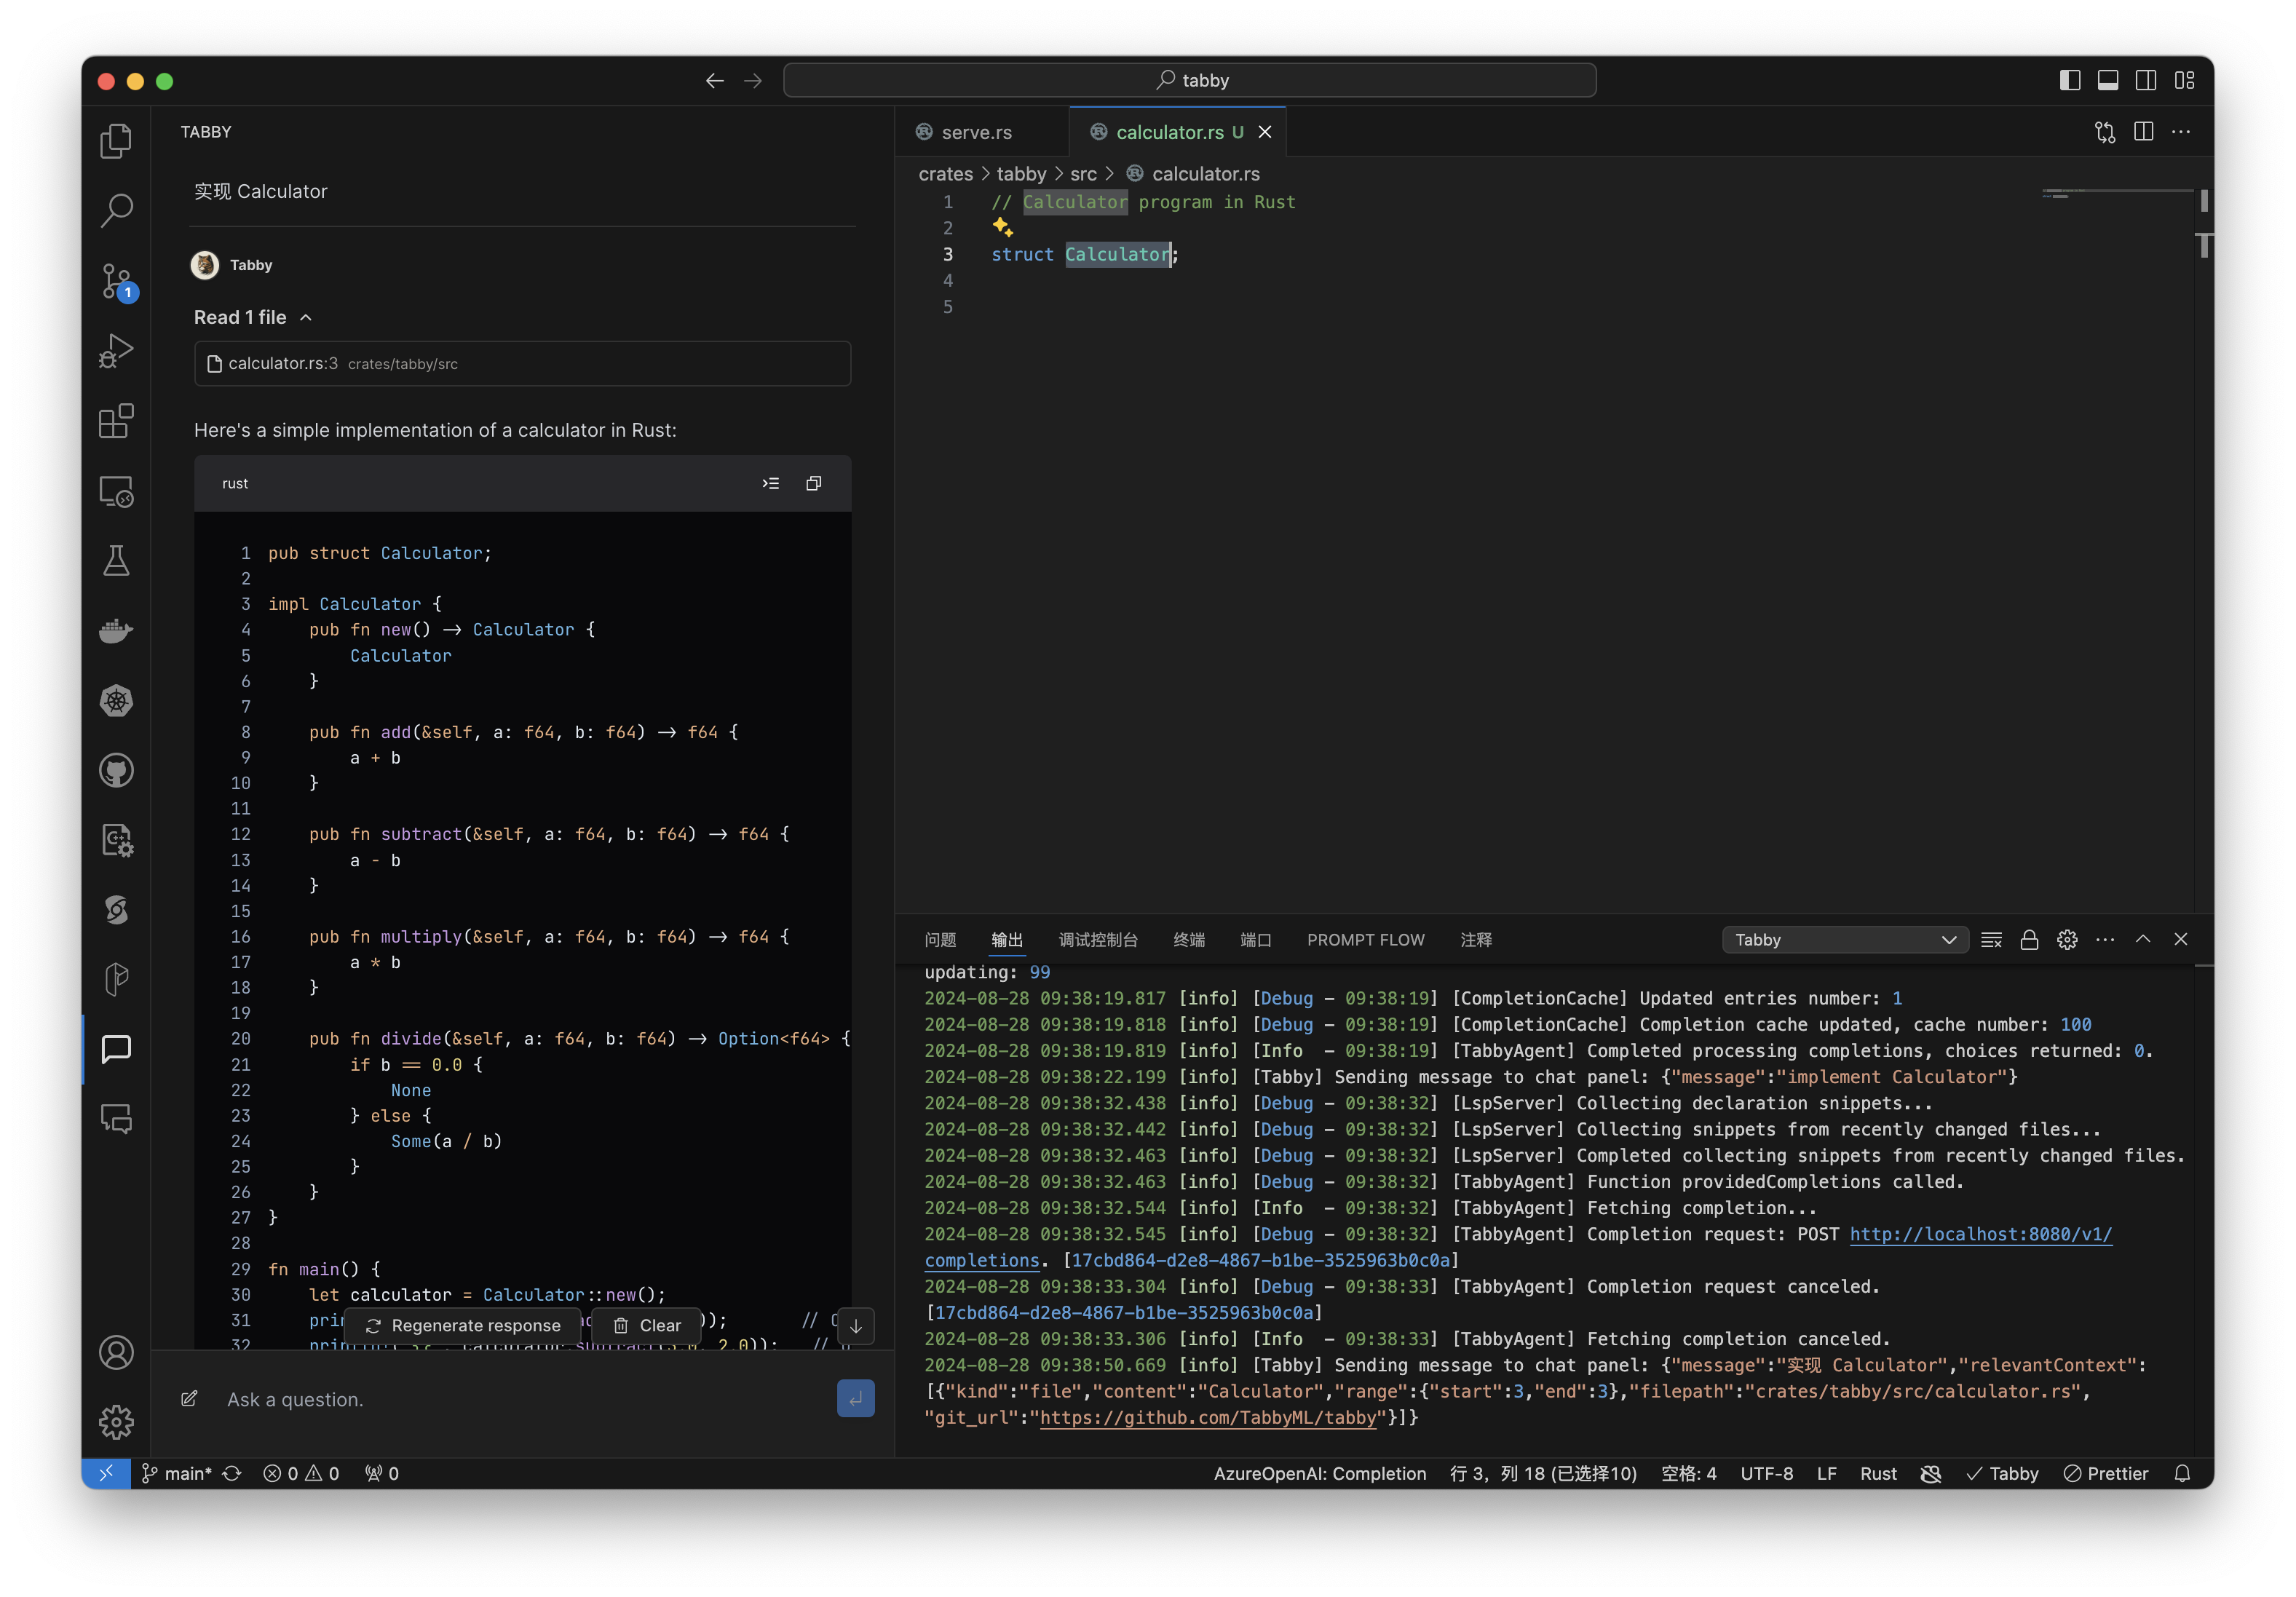Screen dimensions: 2296x1597
Task: Switch to the 终端 panel tab
Action: [x=1188, y=940]
